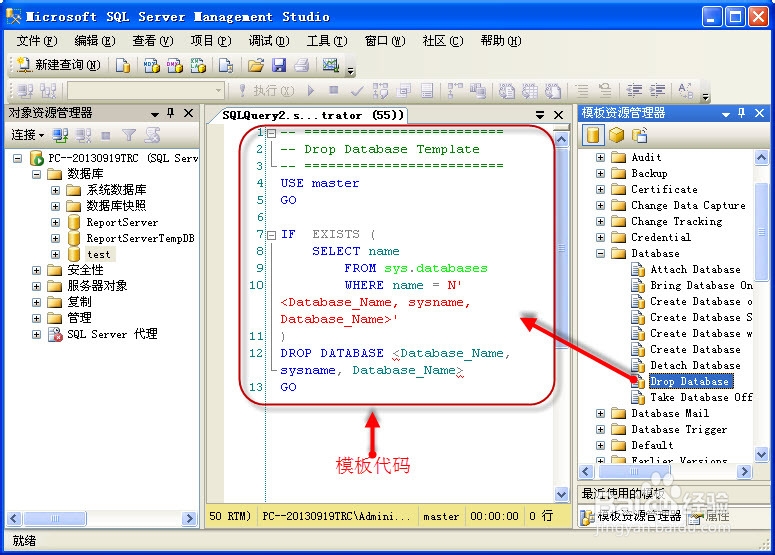Open the 文件 (File) menu
The height and width of the screenshot is (555, 775).
[x=37, y=41]
